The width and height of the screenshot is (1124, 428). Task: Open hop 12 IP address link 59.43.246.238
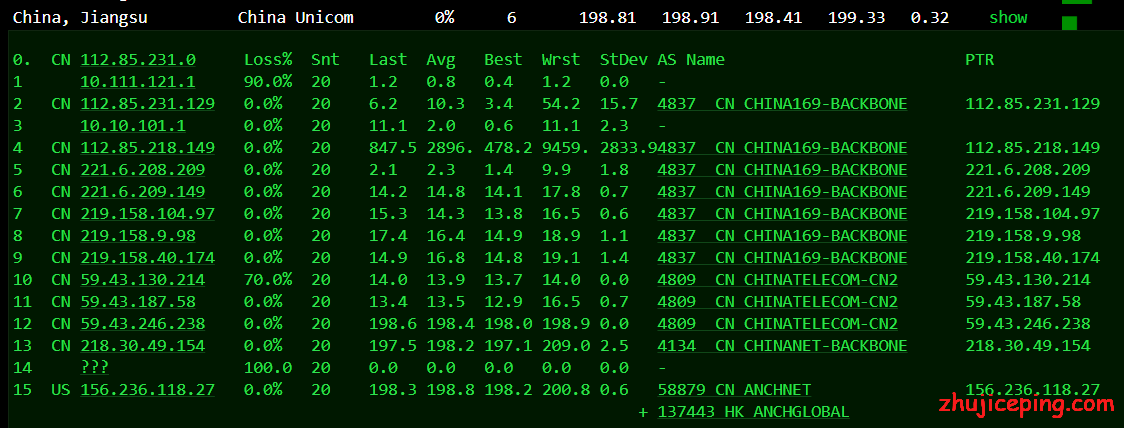pos(143,323)
